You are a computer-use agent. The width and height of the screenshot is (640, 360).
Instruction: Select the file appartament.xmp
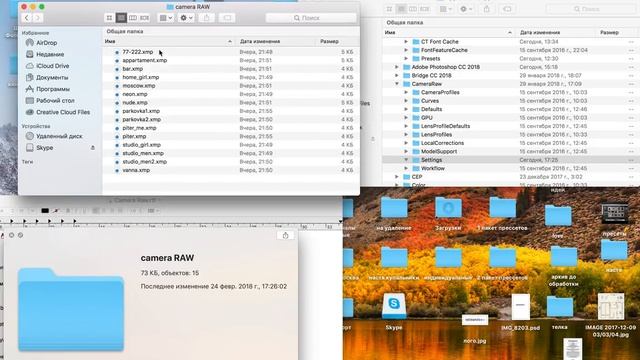[x=144, y=60]
